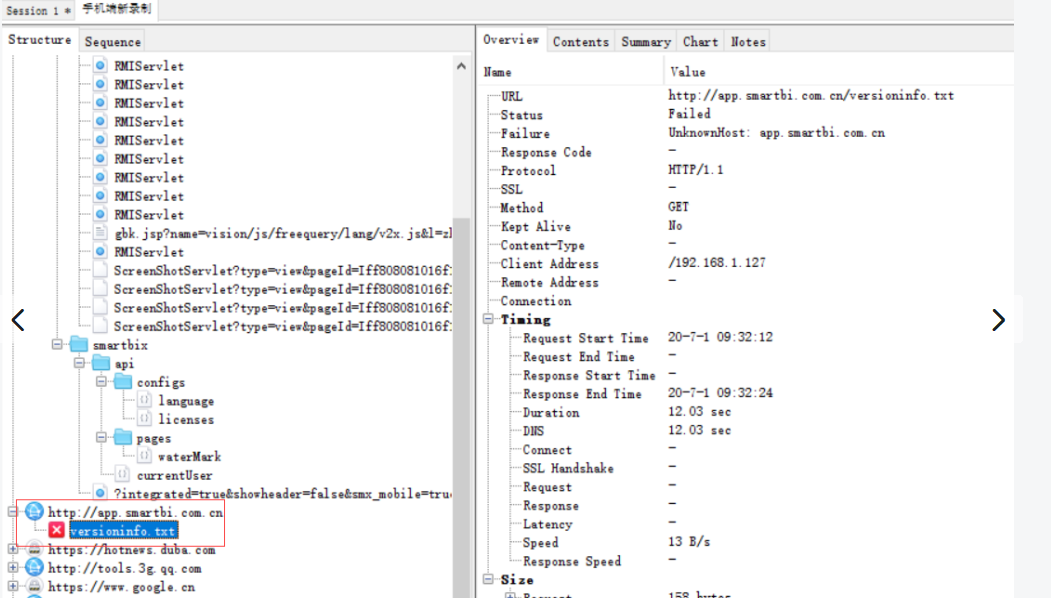Click the Protocol value HTTP/1.1
Screen dimensions: 1051x598
point(696,170)
